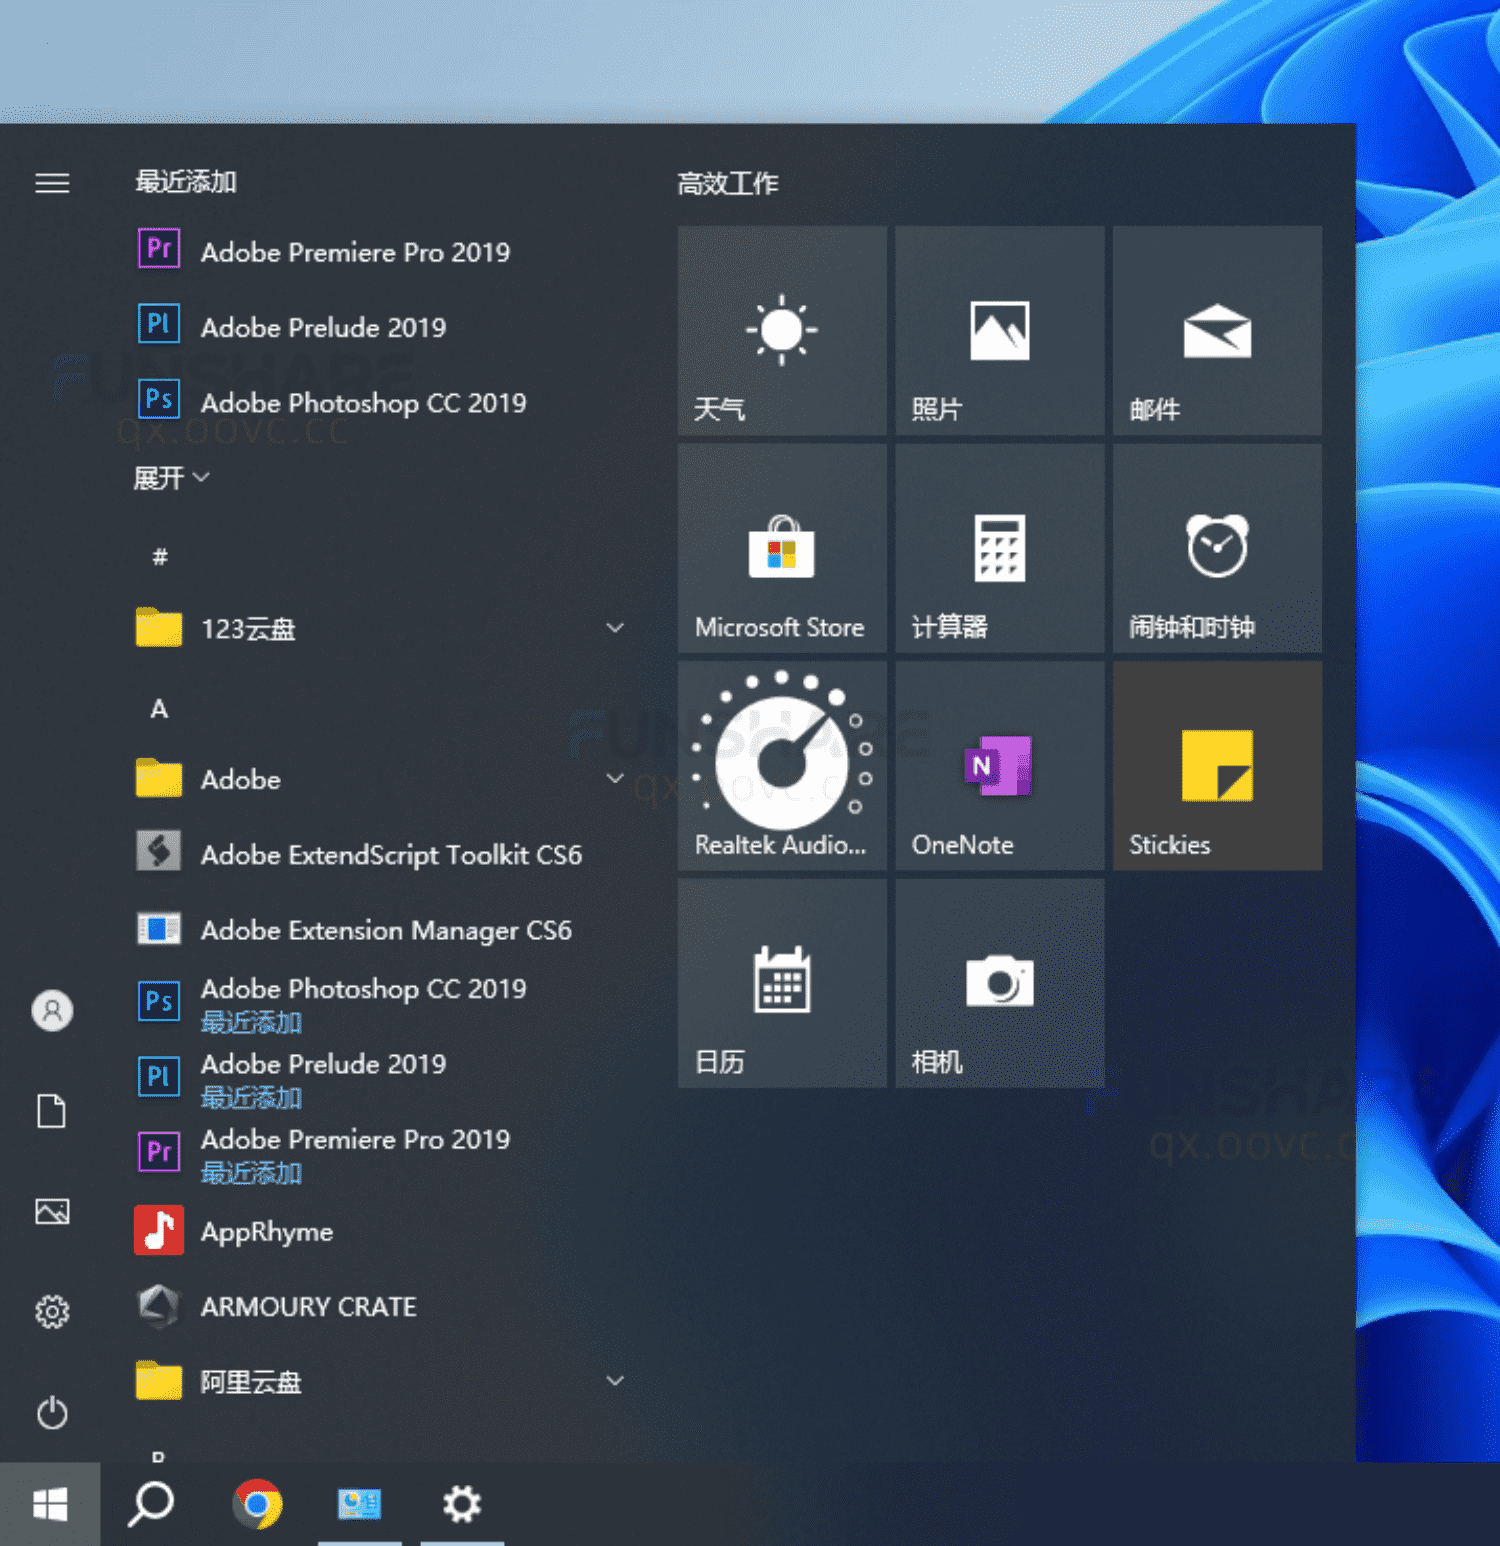
Task: Open Settings gear in the Start sidebar
Action: click(x=52, y=1312)
